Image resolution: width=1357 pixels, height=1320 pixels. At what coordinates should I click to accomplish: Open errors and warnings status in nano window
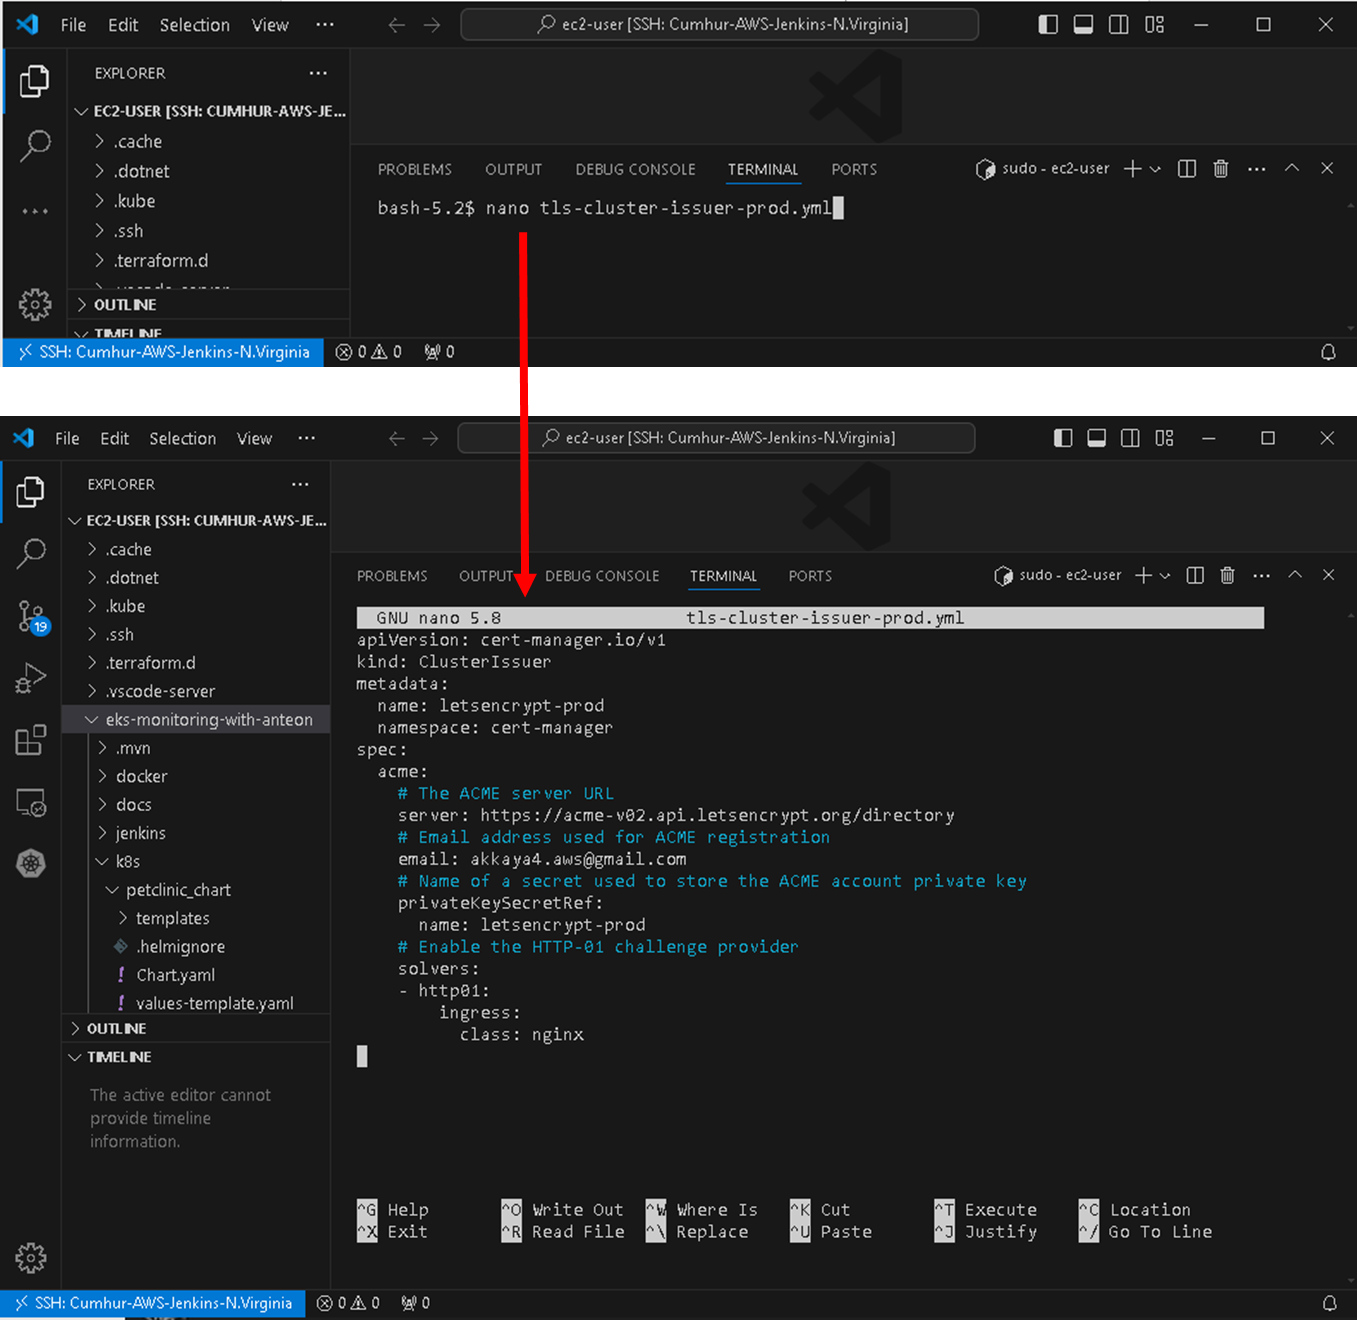348,1303
